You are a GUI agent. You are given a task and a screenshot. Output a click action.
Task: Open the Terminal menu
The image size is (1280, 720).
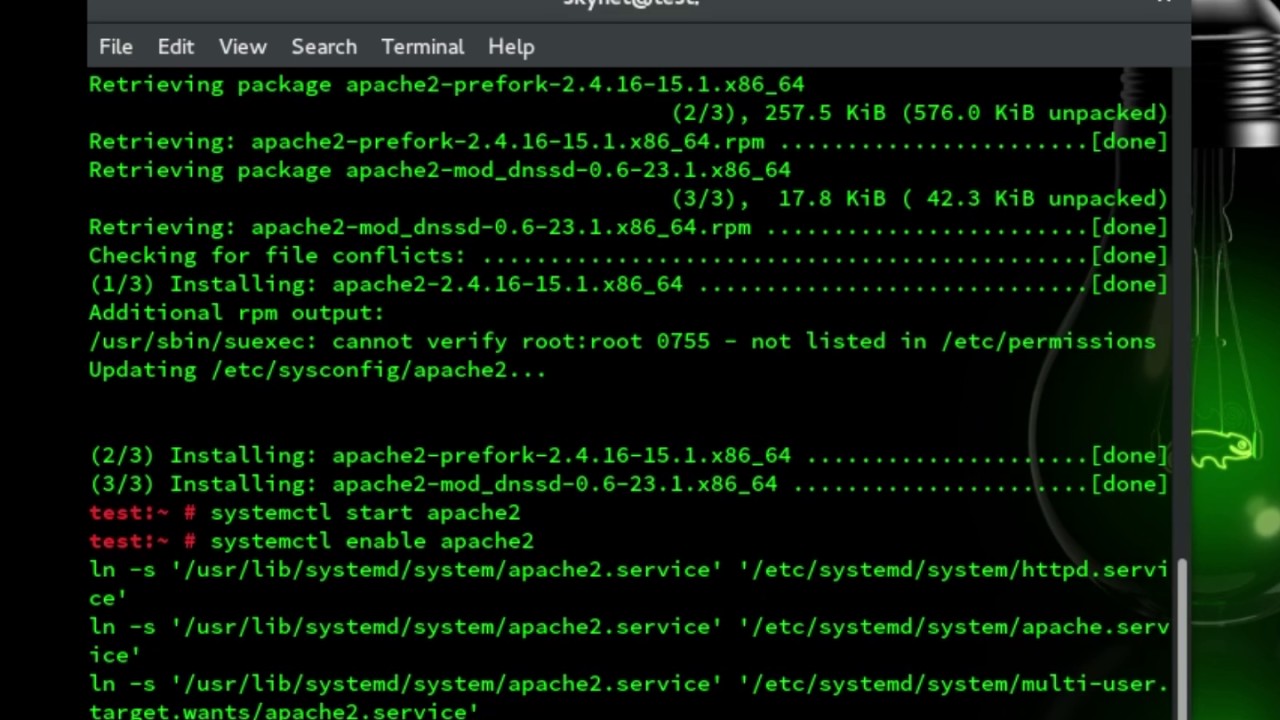423,47
